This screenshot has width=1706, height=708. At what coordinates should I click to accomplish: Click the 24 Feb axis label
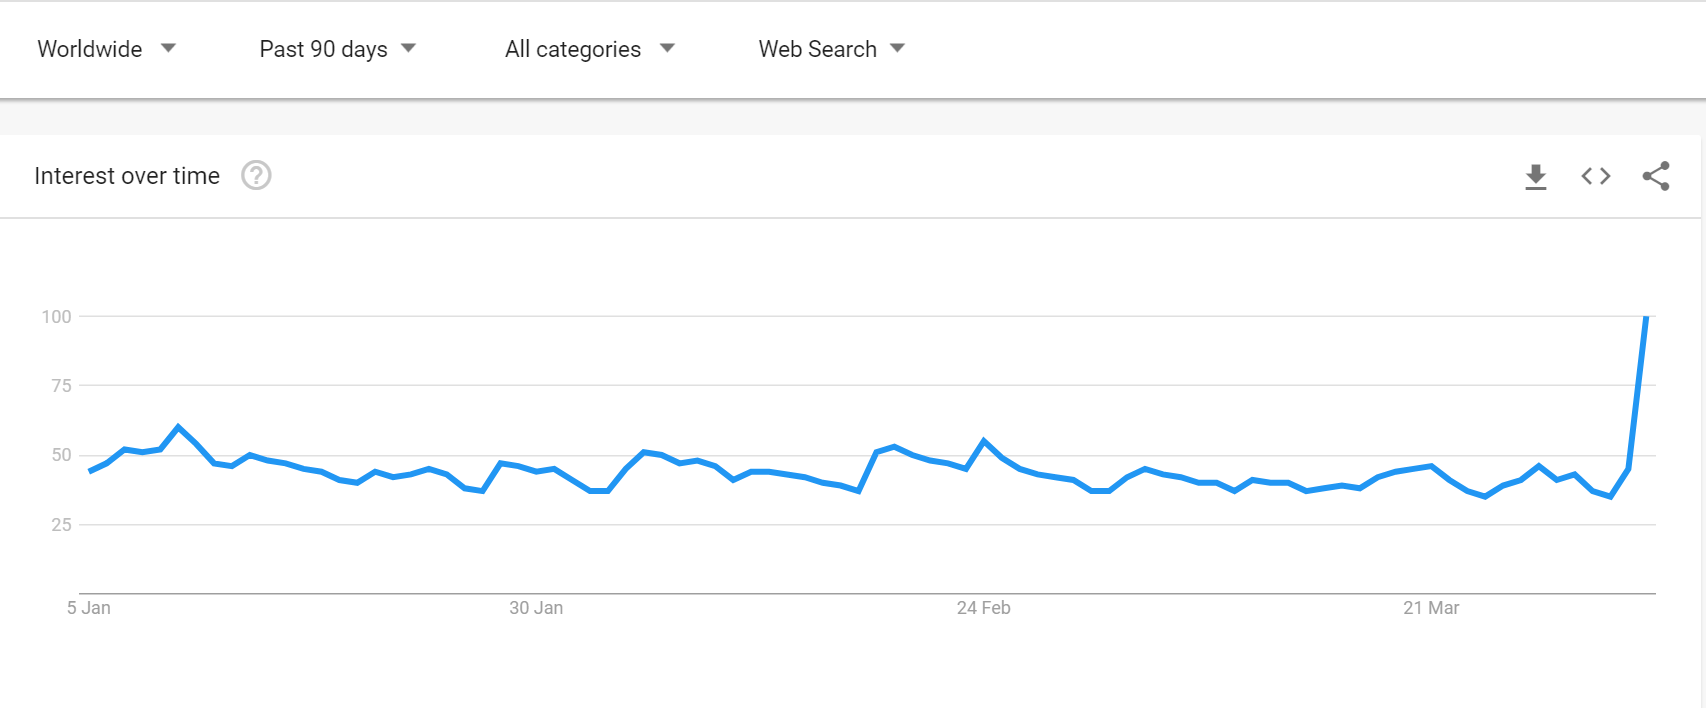click(x=983, y=608)
